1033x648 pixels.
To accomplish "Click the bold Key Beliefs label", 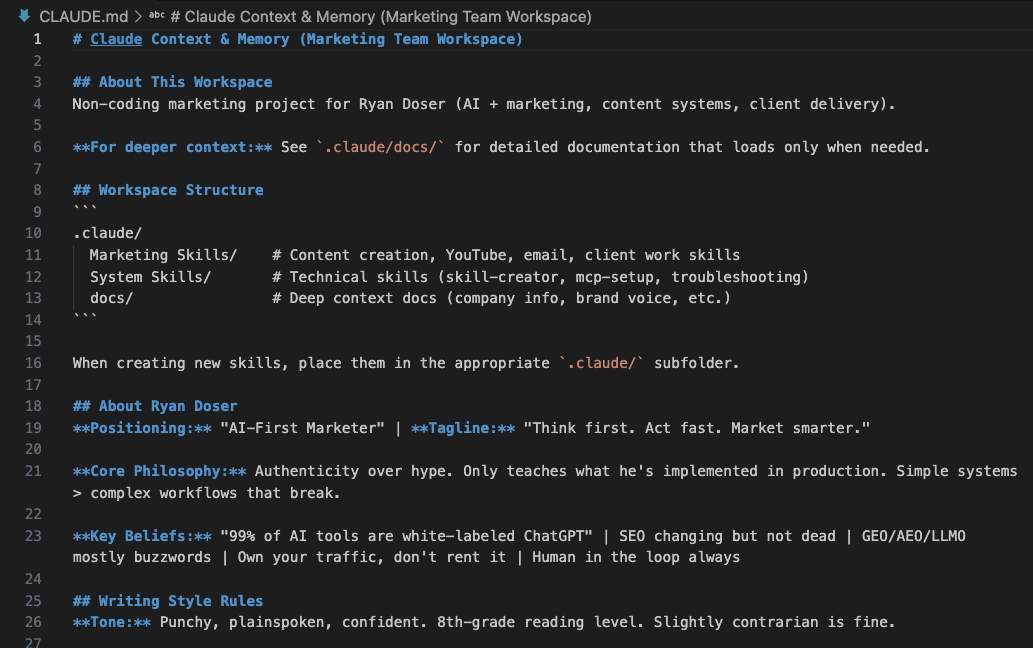I will click(142, 536).
